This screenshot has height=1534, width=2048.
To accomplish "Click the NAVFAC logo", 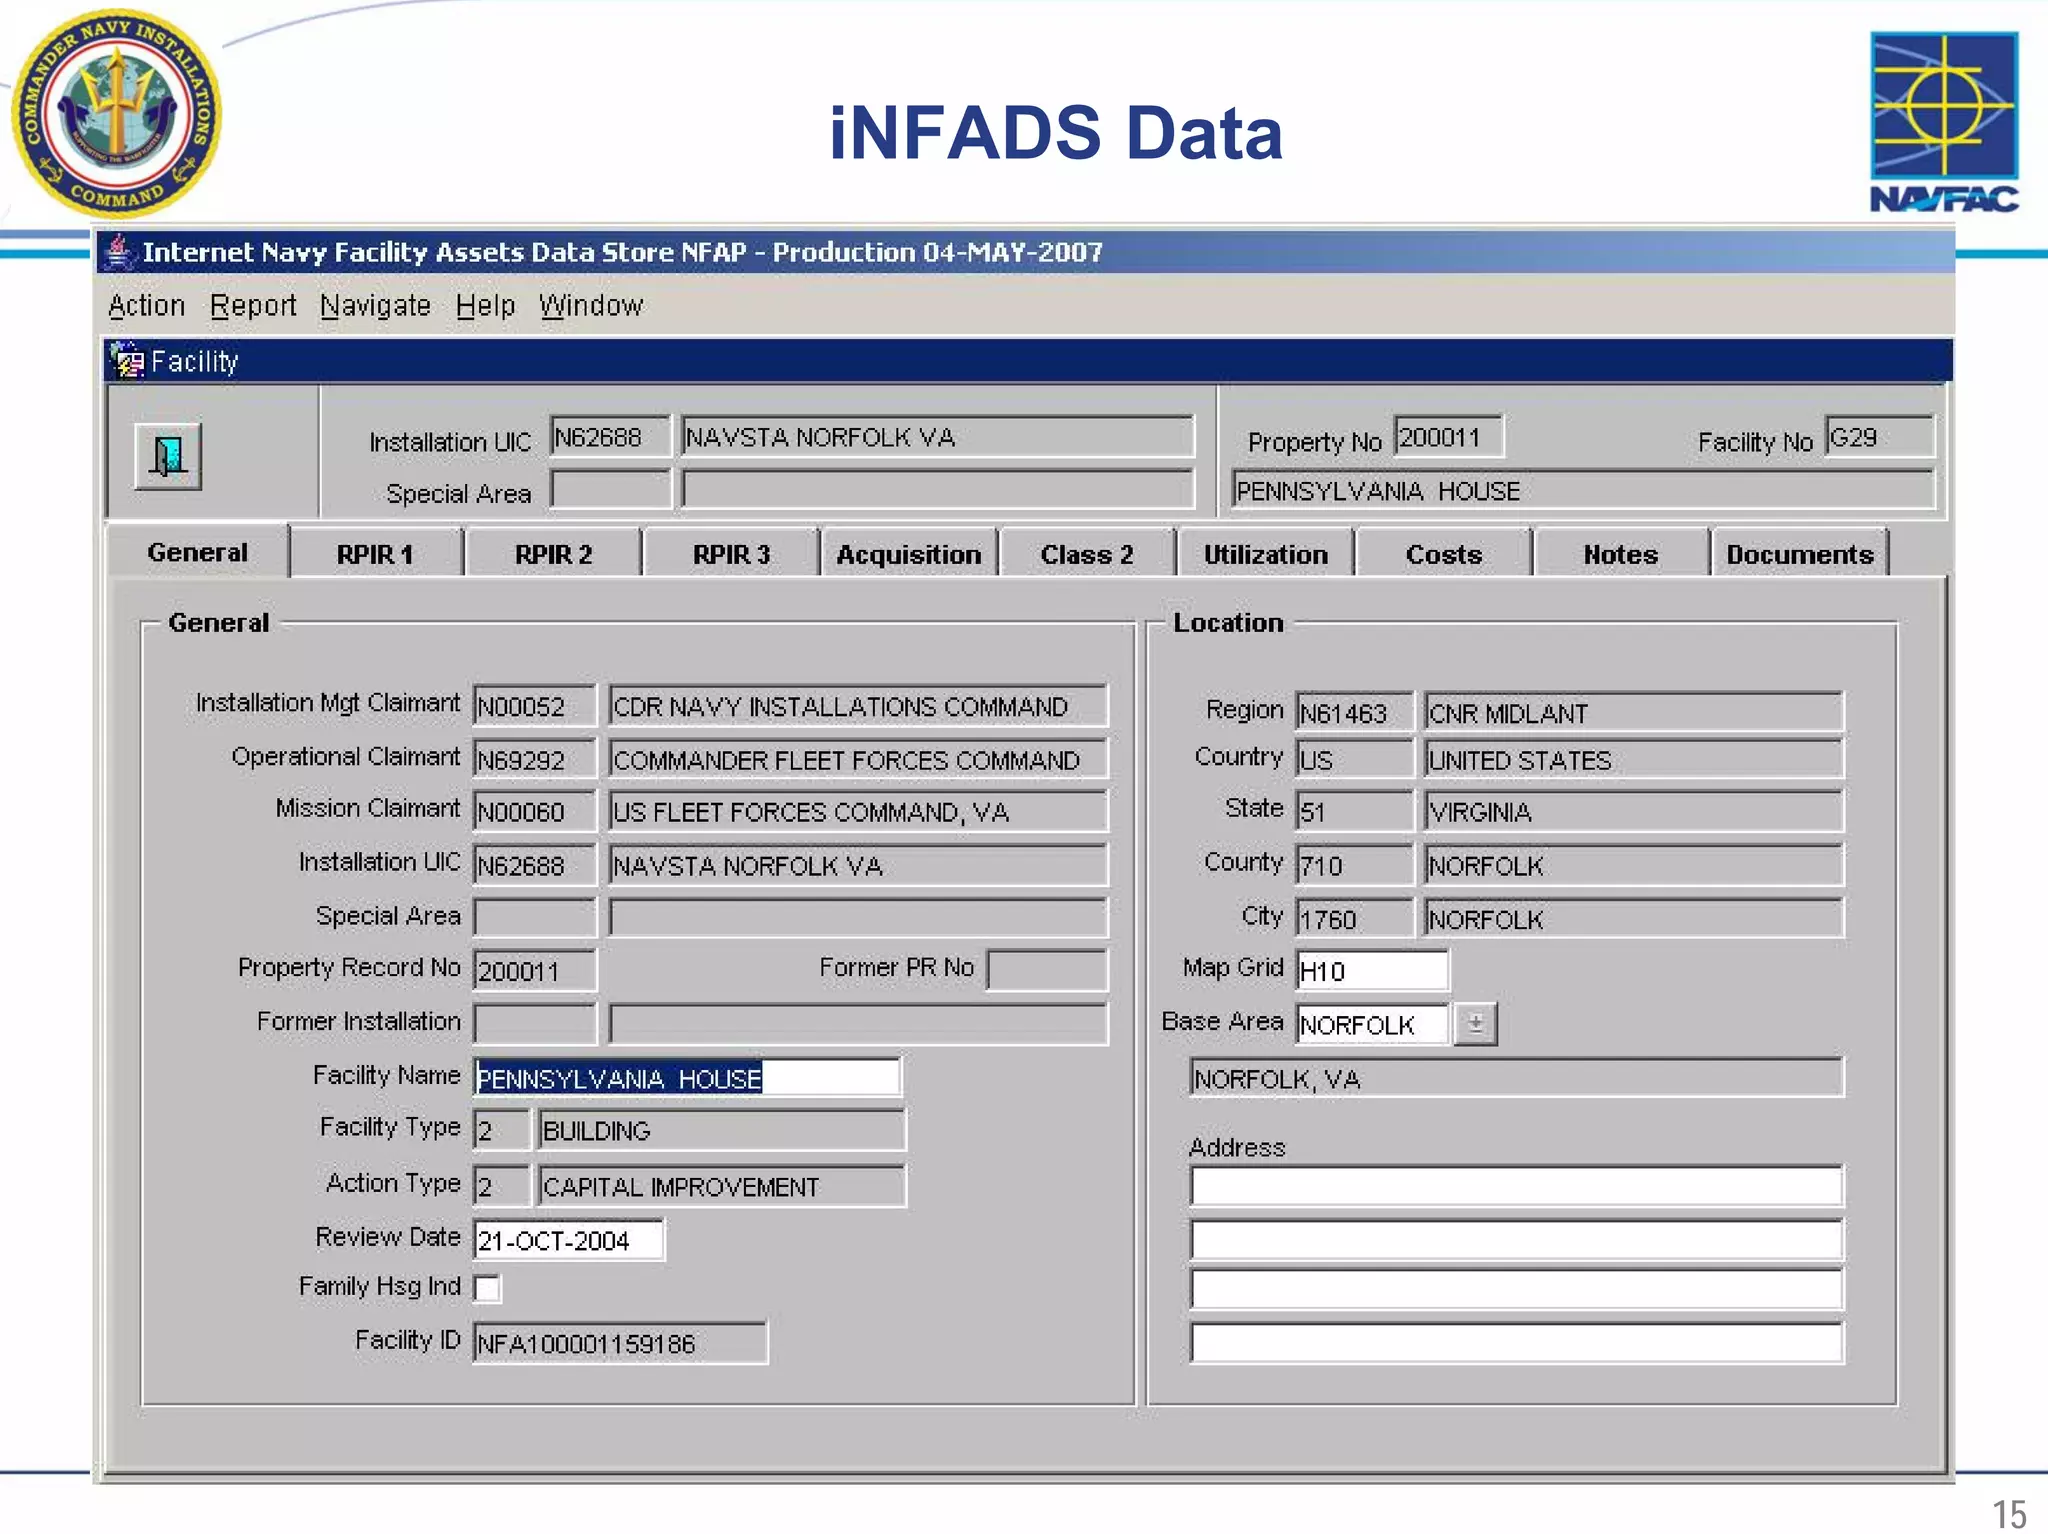I will pos(1943,122).
